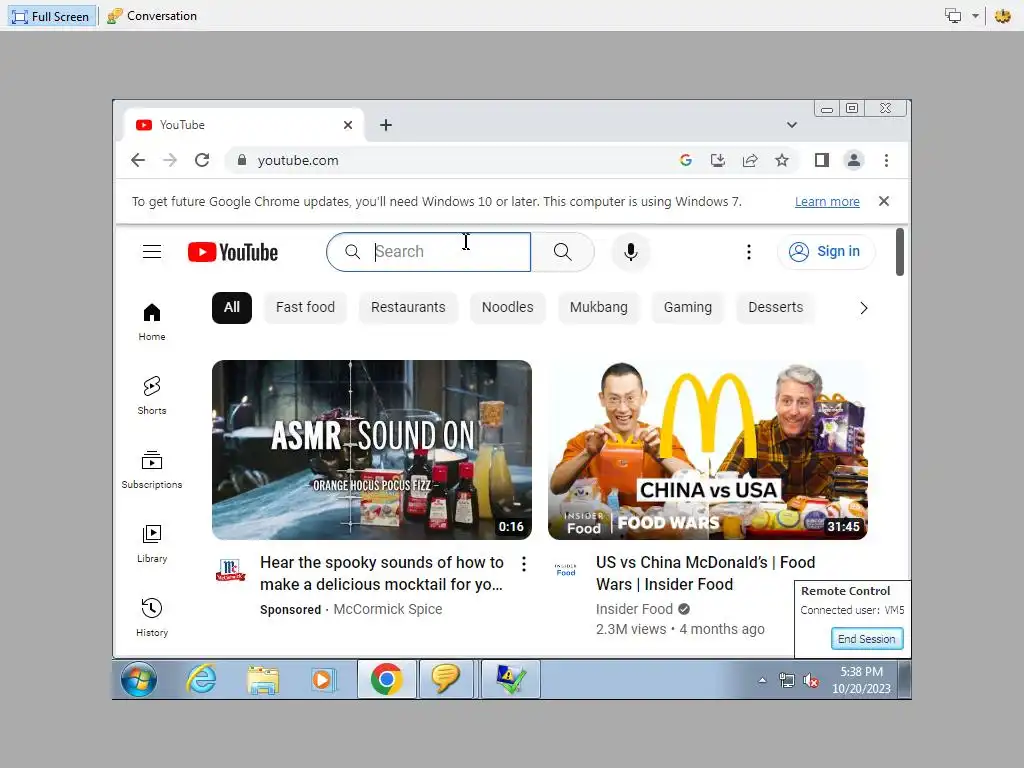Open Chrome three-dot menu
The image size is (1024, 768).
(886, 160)
